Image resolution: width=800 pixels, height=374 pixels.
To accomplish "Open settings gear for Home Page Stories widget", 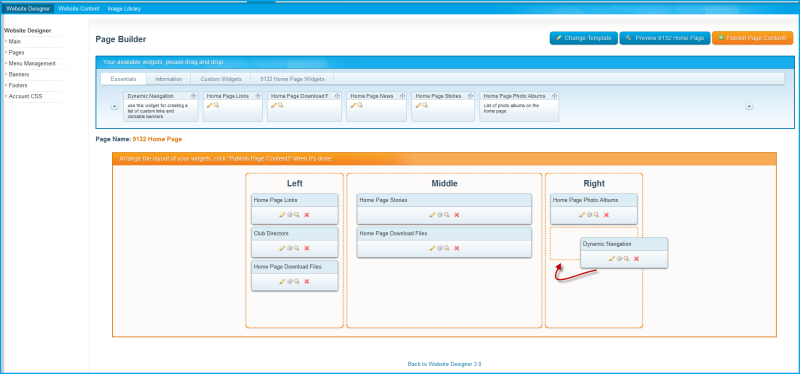I will (439, 215).
